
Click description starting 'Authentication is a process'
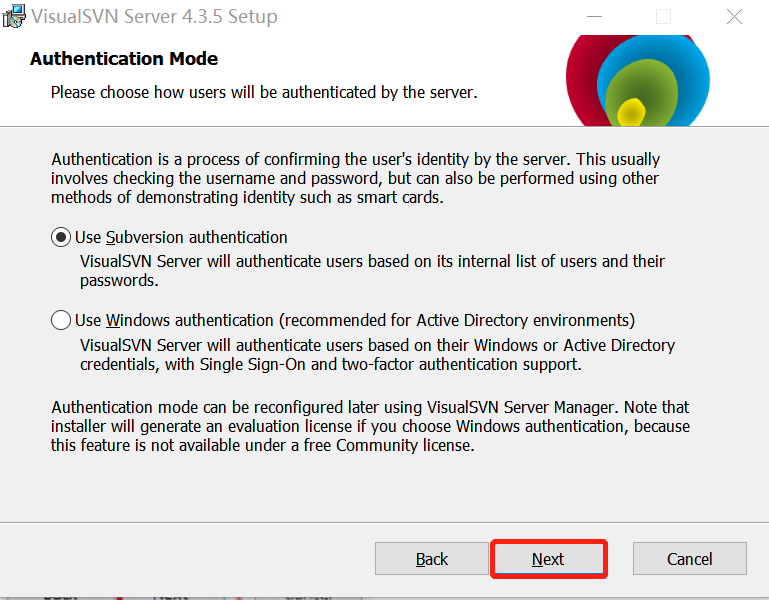point(356,178)
